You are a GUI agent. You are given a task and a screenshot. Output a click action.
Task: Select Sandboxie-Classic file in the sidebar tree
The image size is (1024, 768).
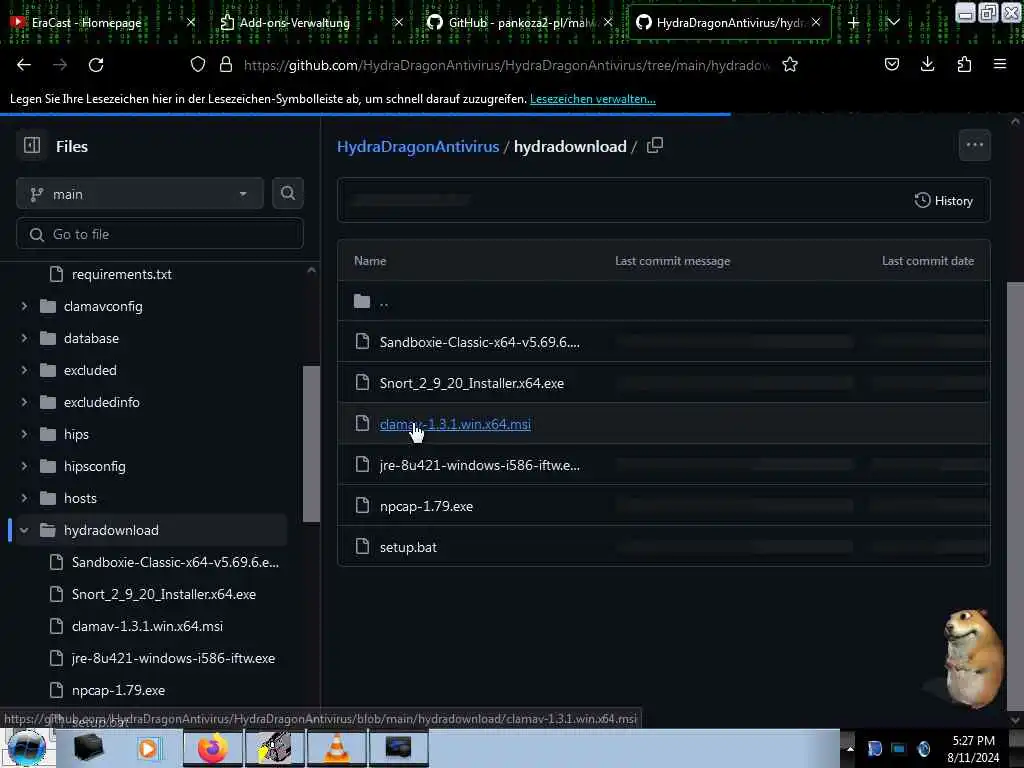coord(175,562)
